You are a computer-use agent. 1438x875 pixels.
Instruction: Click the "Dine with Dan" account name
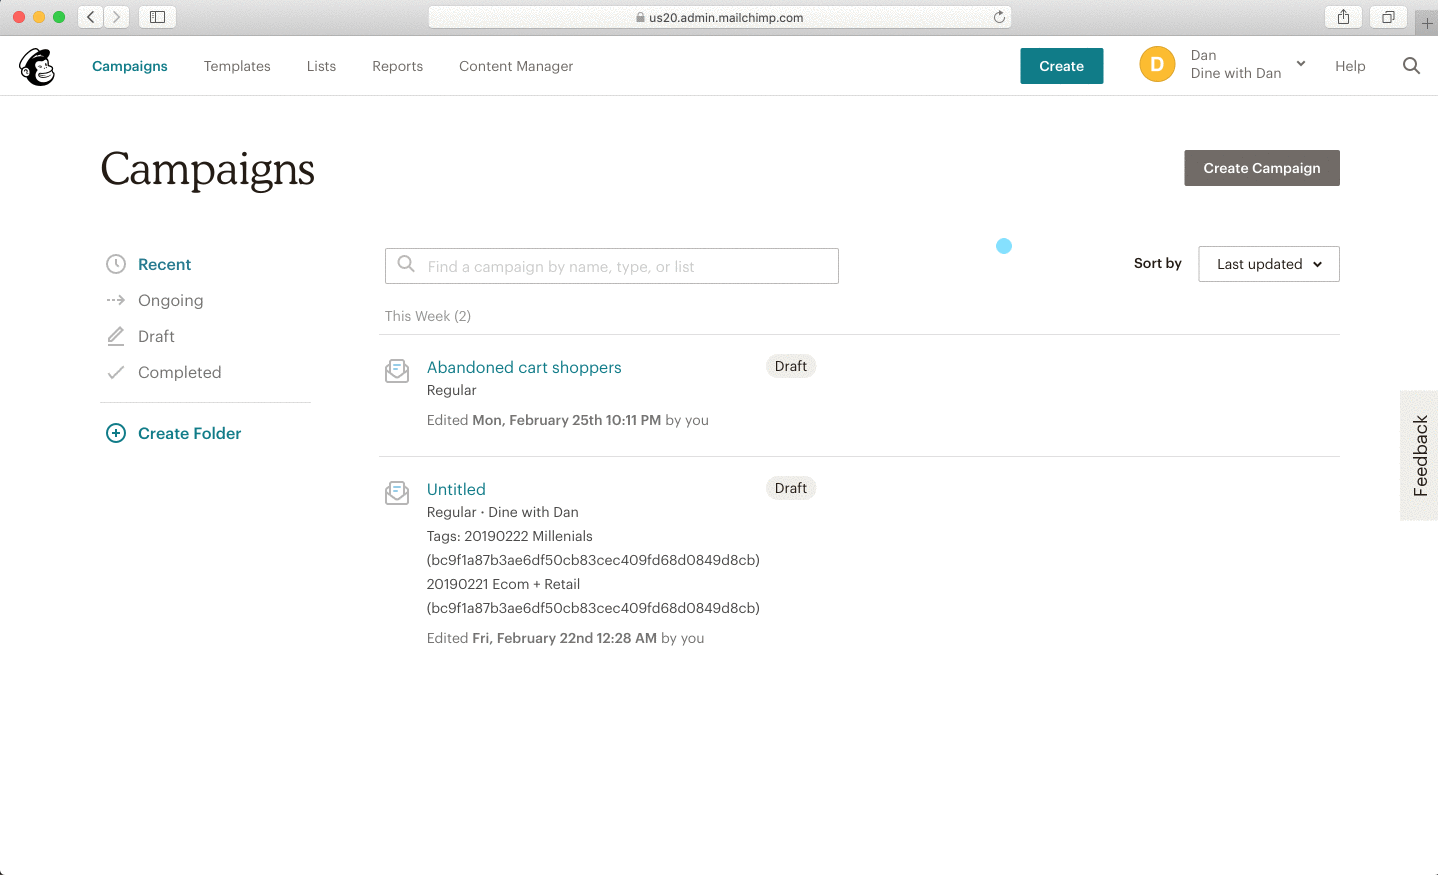(1236, 73)
